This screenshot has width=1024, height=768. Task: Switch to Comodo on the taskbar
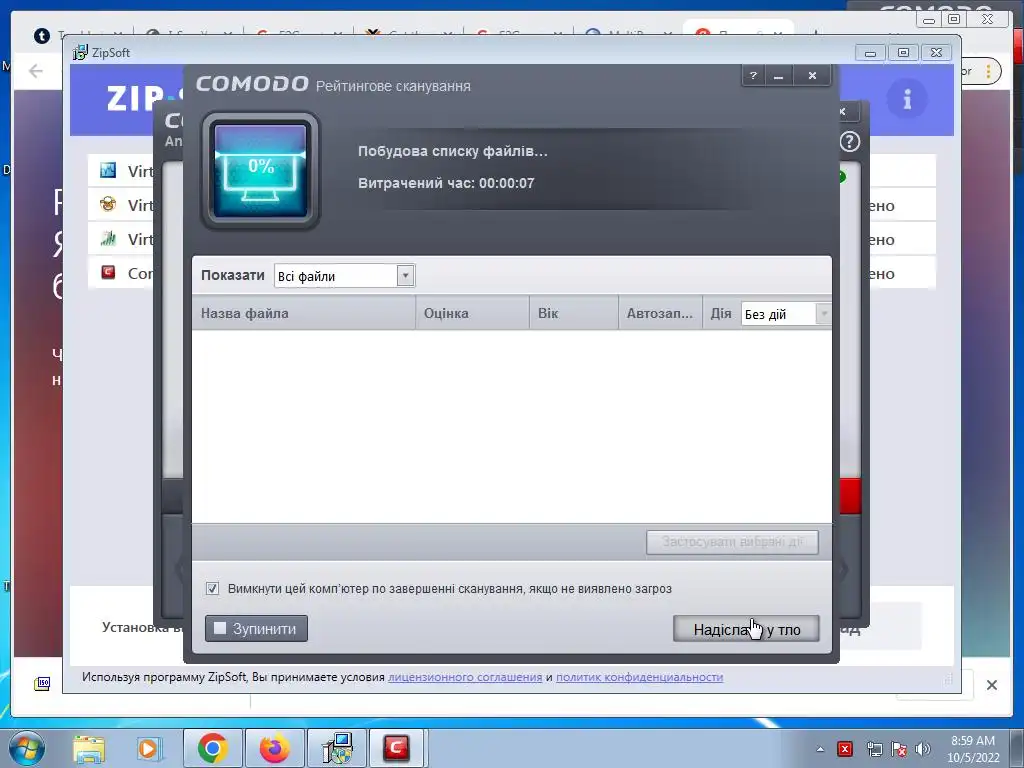point(397,748)
